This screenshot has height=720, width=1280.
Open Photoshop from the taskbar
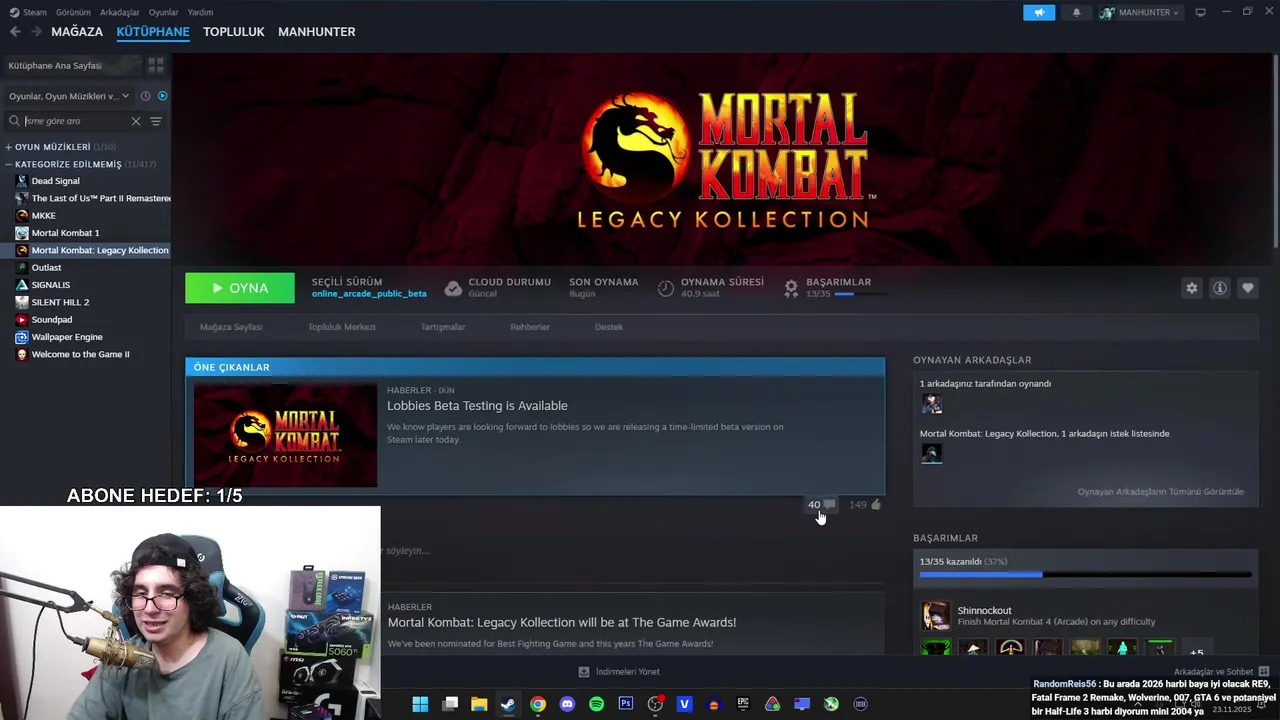pyautogui.click(x=626, y=704)
